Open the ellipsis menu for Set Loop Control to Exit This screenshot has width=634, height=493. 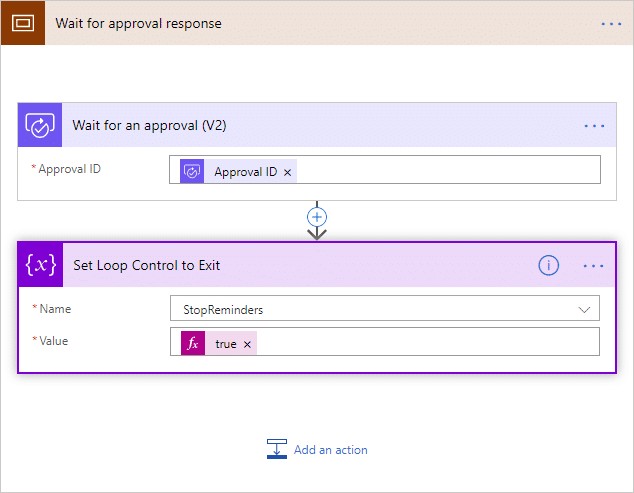click(593, 266)
